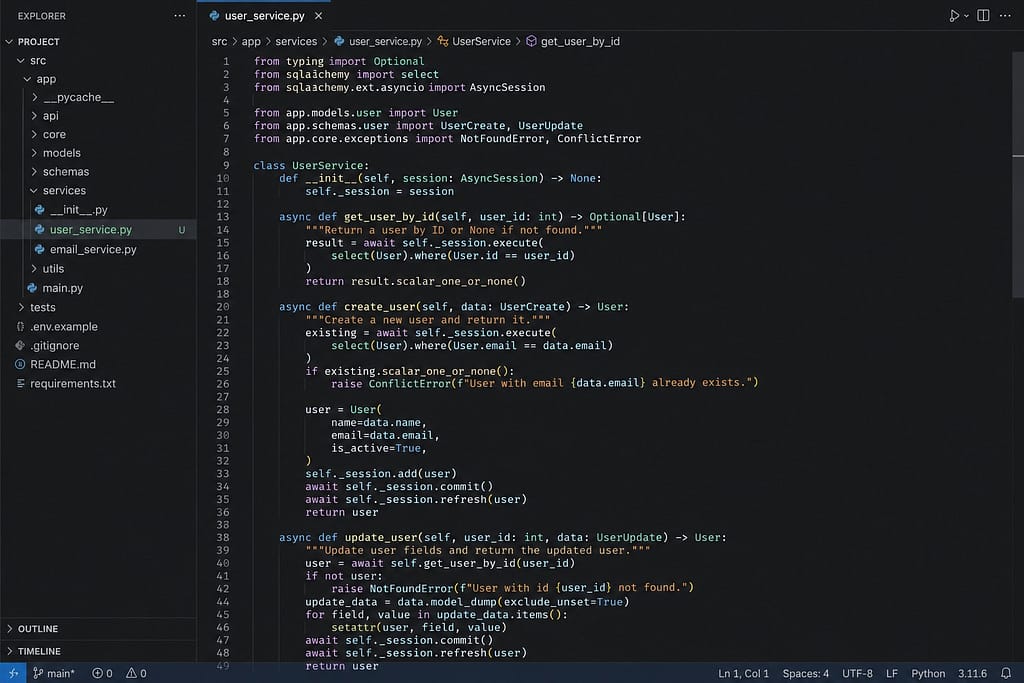This screenshot has width=1024, height=683.
Task: Click the main* git branch indicator
Action: click(54, 673)
